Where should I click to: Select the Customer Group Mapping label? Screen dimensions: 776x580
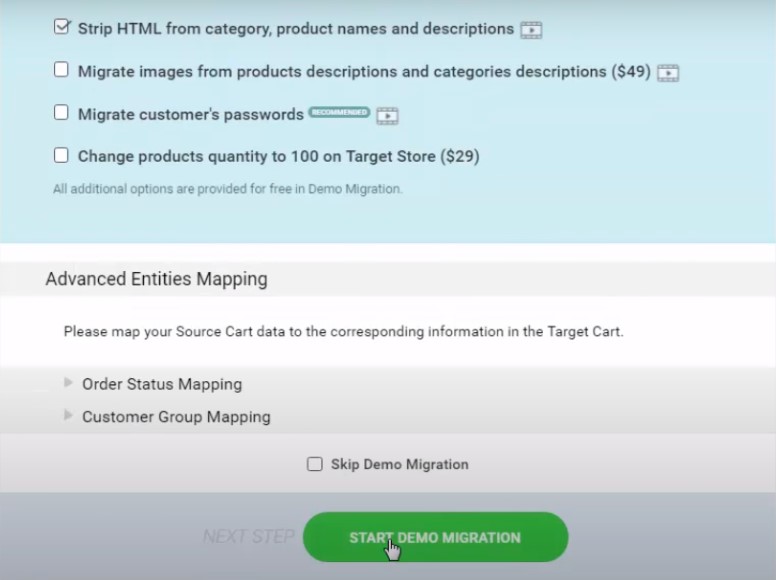176,417
